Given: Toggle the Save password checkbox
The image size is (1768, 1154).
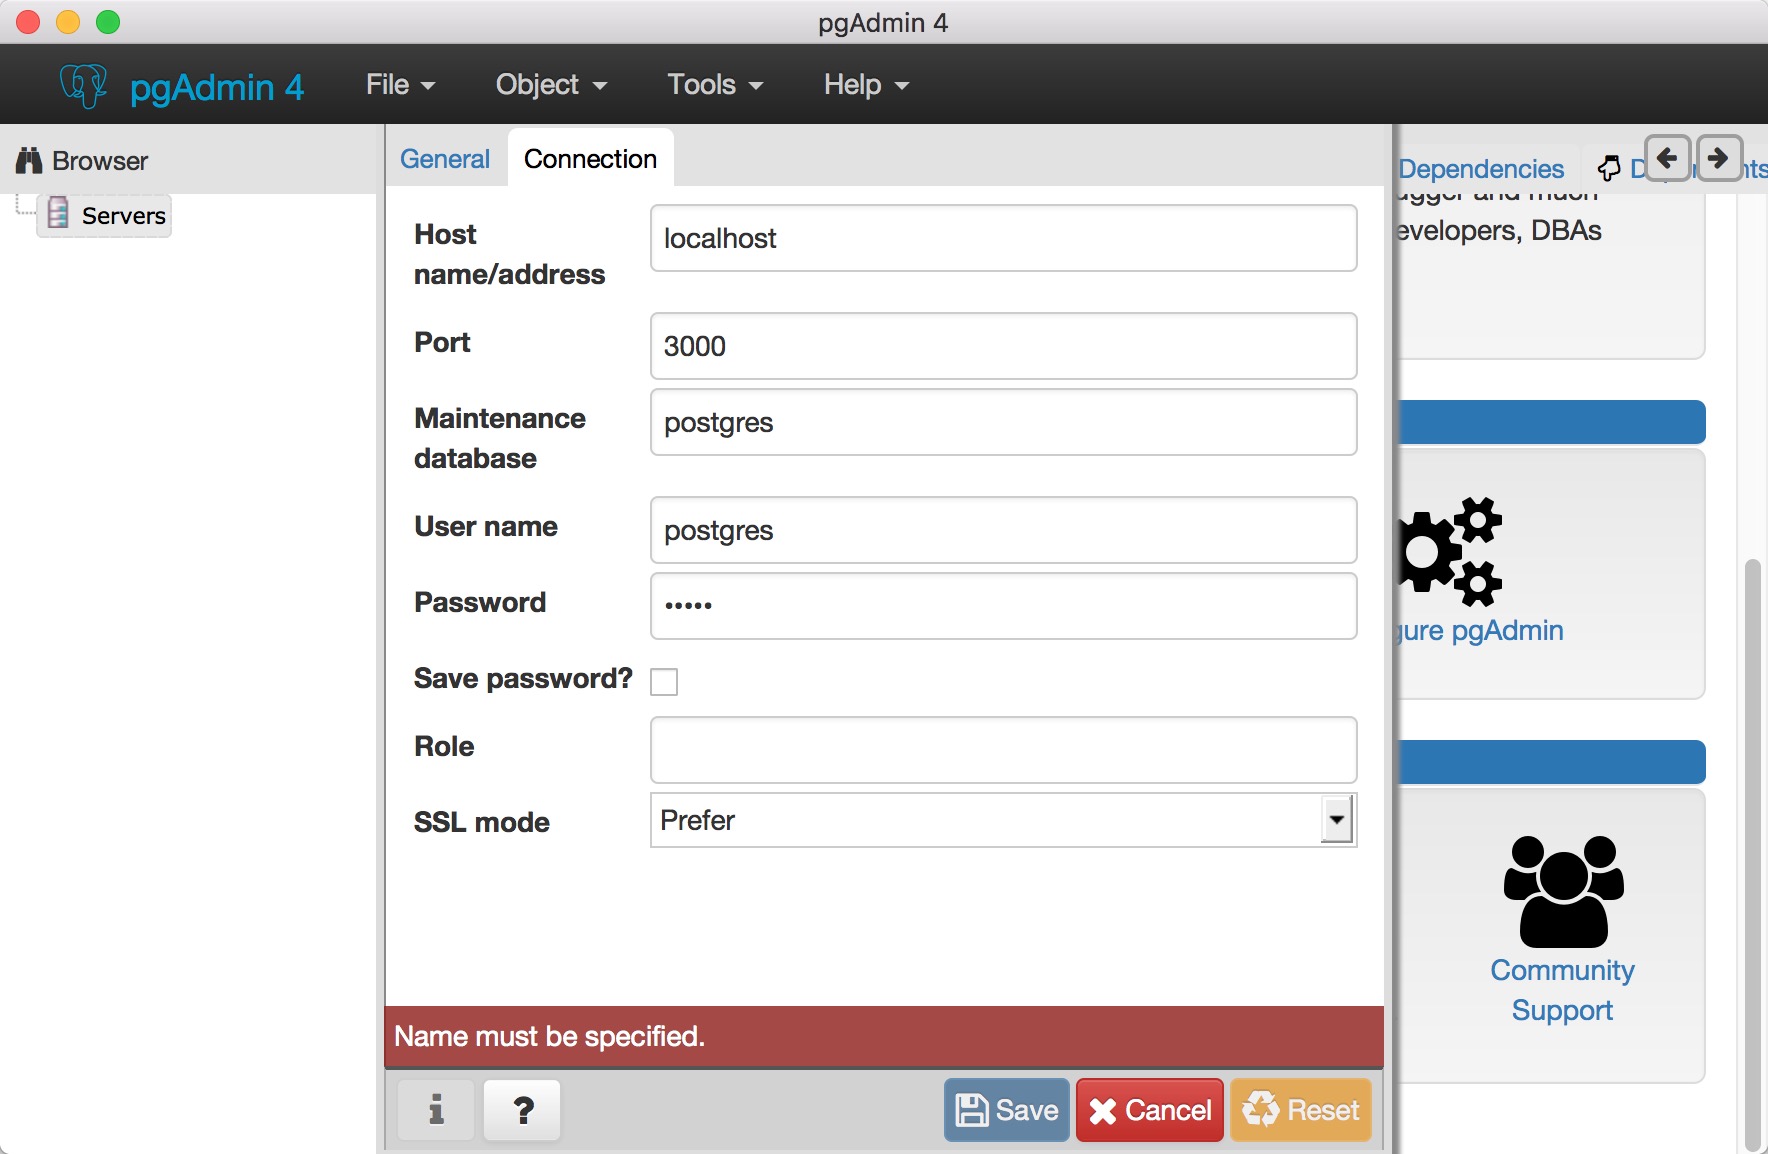Looking at the screenshot, I should click(x=664, y=682).
